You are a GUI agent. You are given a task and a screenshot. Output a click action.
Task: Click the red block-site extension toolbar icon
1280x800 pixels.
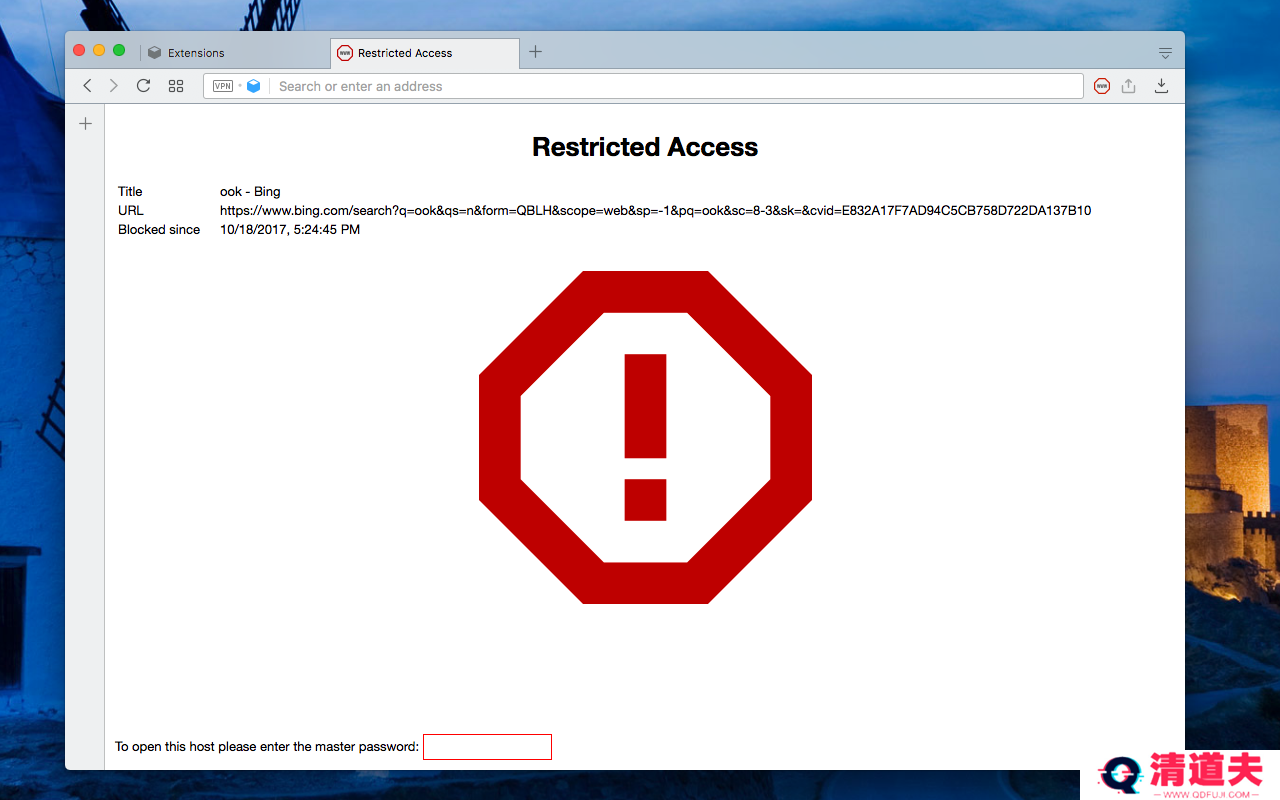[x=1102, y=86]
